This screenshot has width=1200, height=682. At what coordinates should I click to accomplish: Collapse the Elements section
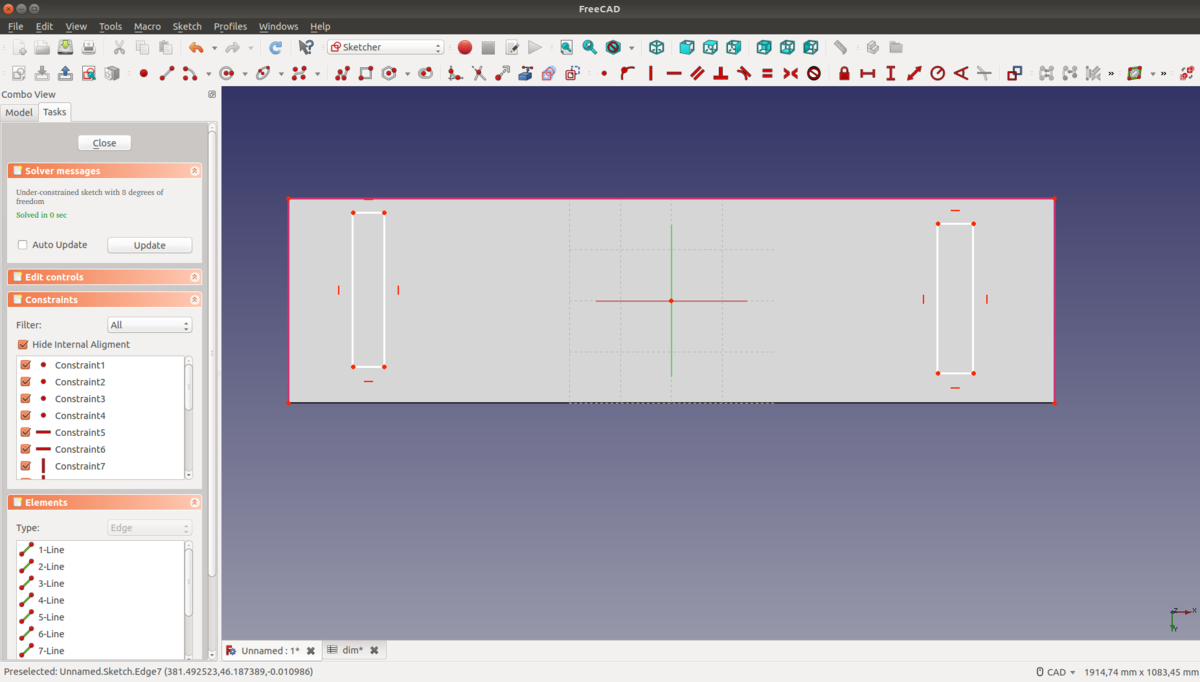(x=195, y=502)
